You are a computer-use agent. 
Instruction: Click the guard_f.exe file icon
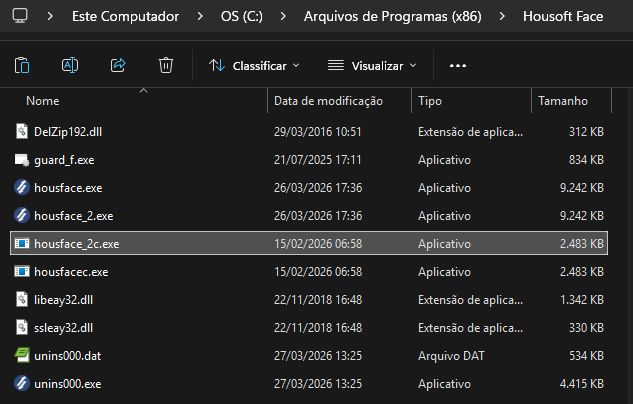(x=22, y=159)
